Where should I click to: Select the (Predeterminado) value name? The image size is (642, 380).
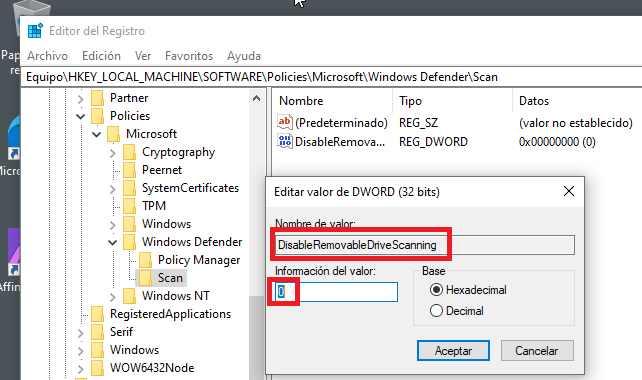coord(341,123)
